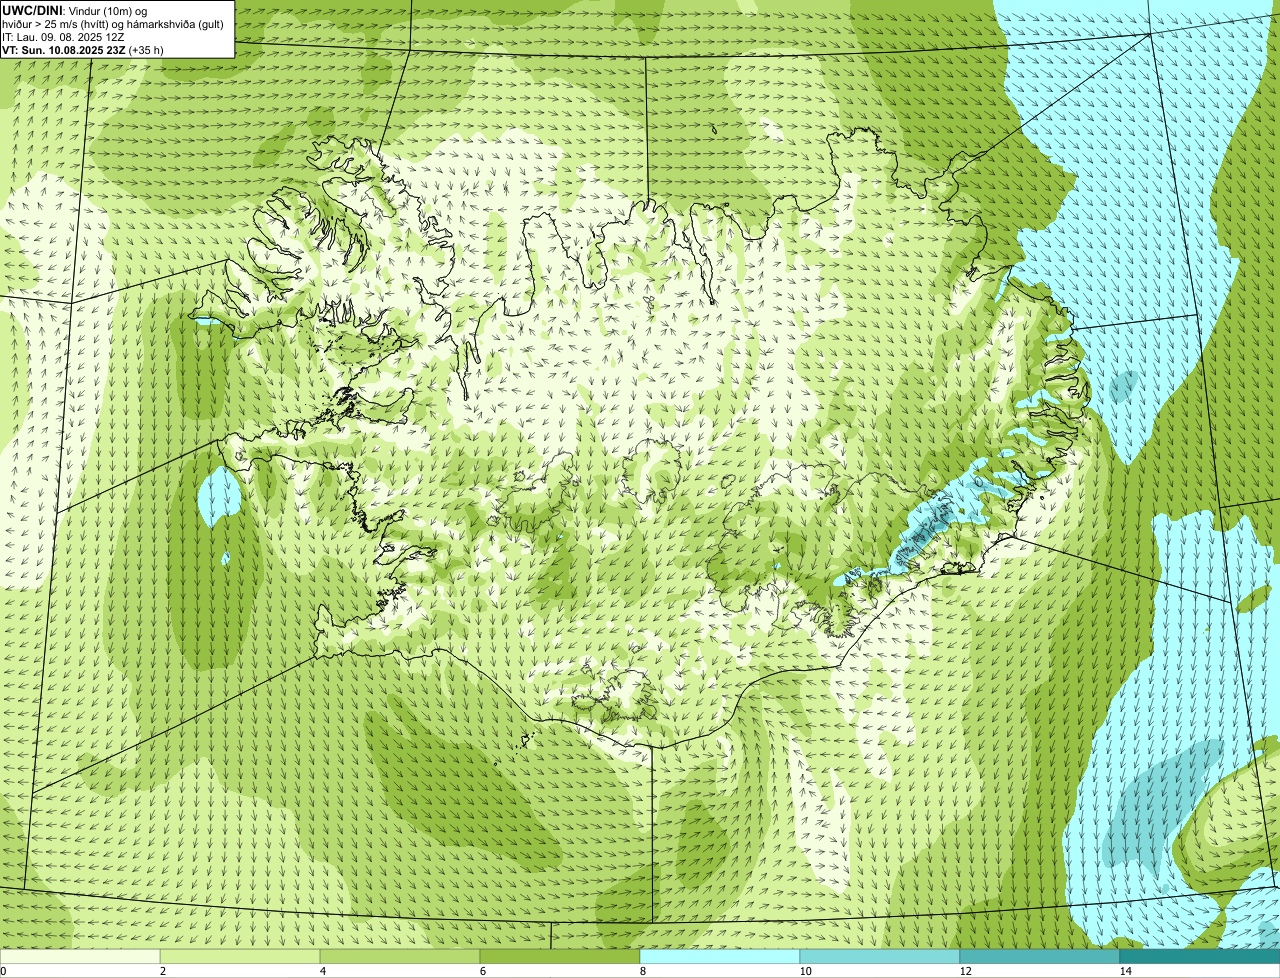This screenshot has height=978, width=1280.
Task: Click the palest legend swatch for 0–2 m/s
Action: pos(80,956)
